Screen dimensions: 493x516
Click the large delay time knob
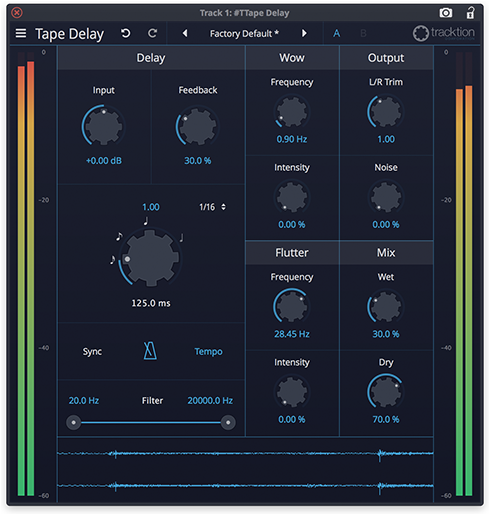point(151,257)
